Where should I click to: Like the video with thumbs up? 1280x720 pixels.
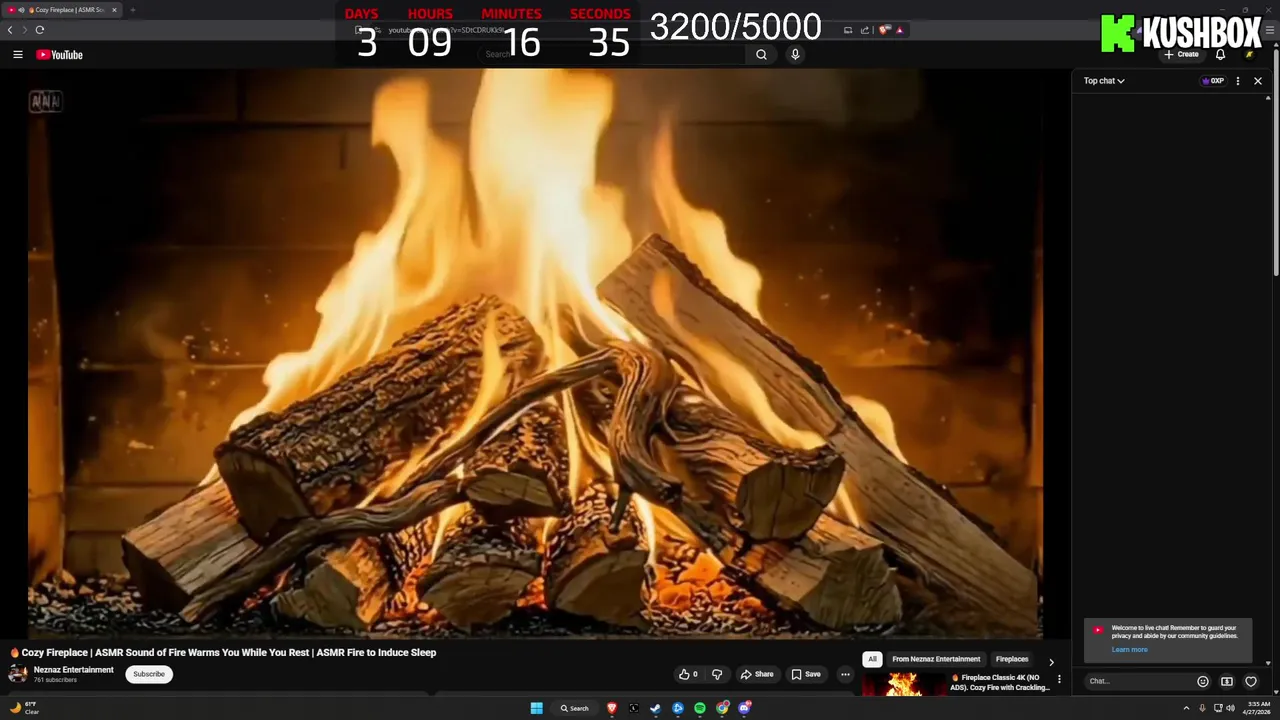[x=688, y=674]
